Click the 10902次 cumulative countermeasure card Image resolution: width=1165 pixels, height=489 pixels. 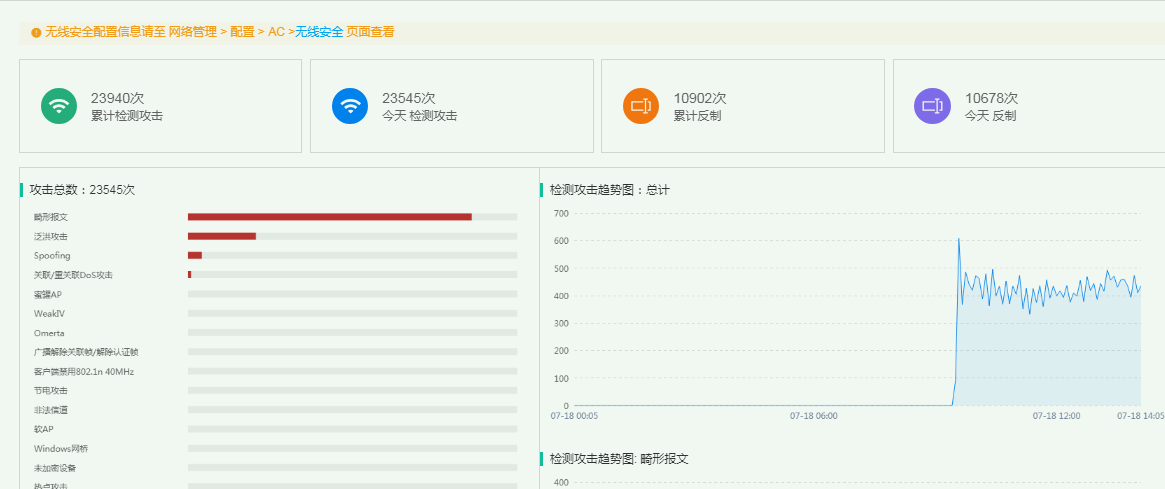pos(742,106)
